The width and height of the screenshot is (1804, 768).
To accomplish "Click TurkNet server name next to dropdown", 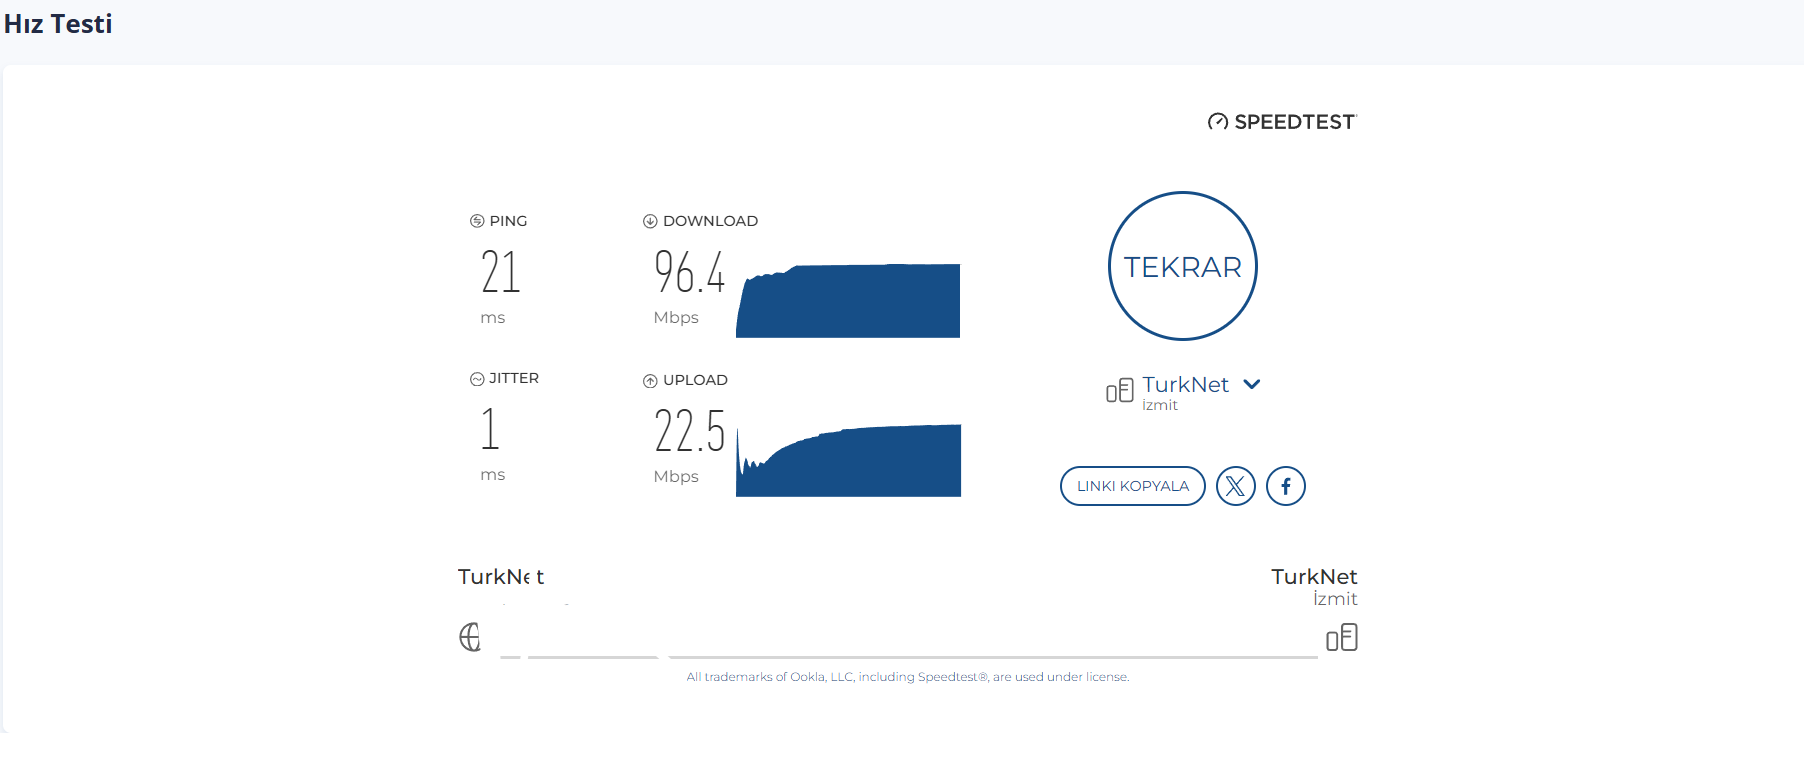I will click(1185, 384).
